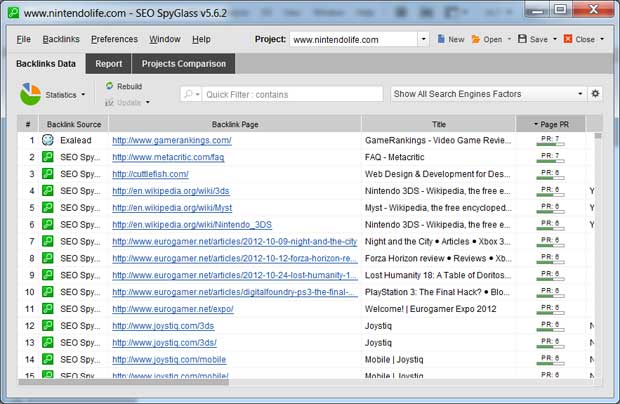The width and height of the screenshot is (620, 404).
Task: Open the cuttlefish.com backlink
Action: [150, 174]
